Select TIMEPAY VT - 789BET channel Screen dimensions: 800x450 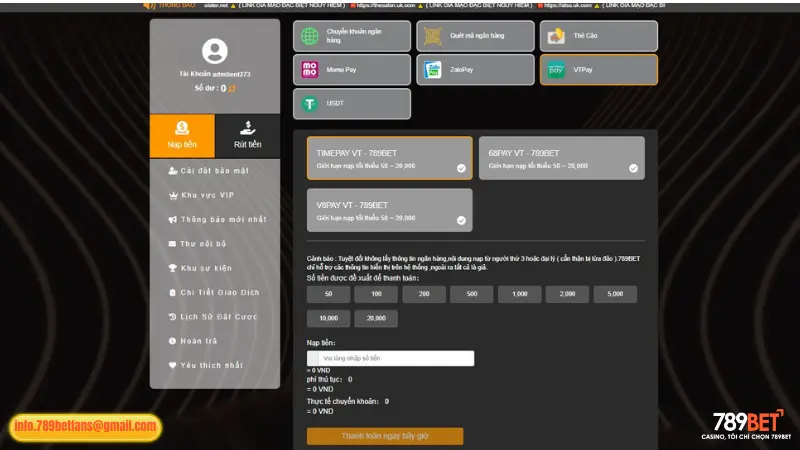pos(390,158)
